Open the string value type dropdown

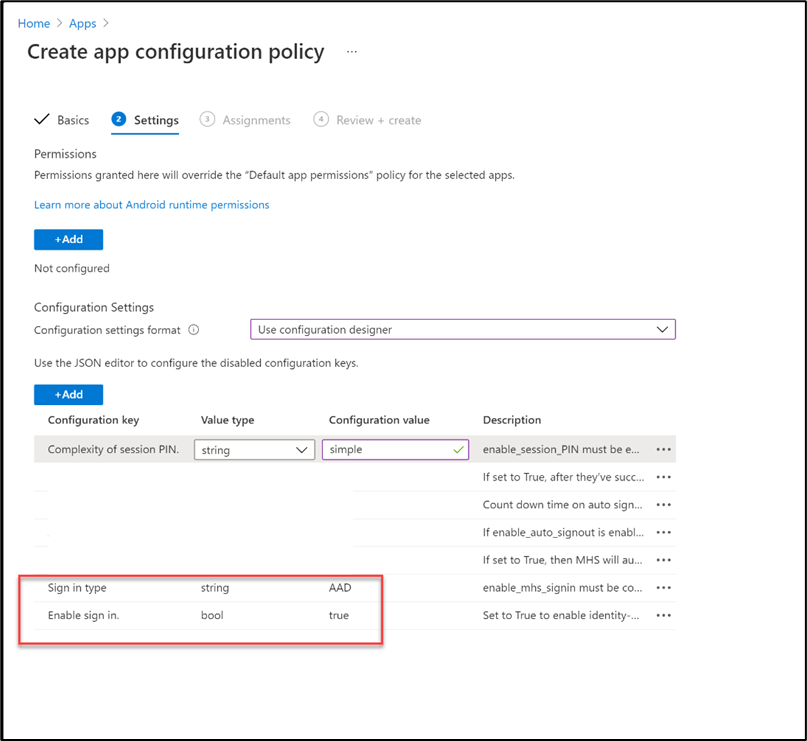[254, 450]
